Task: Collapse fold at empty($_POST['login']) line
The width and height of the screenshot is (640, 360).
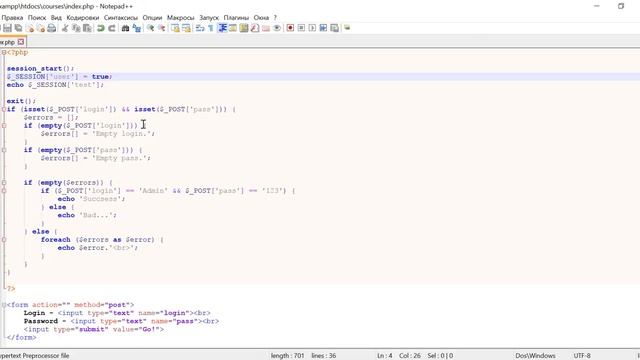Action: coord(4,126)
